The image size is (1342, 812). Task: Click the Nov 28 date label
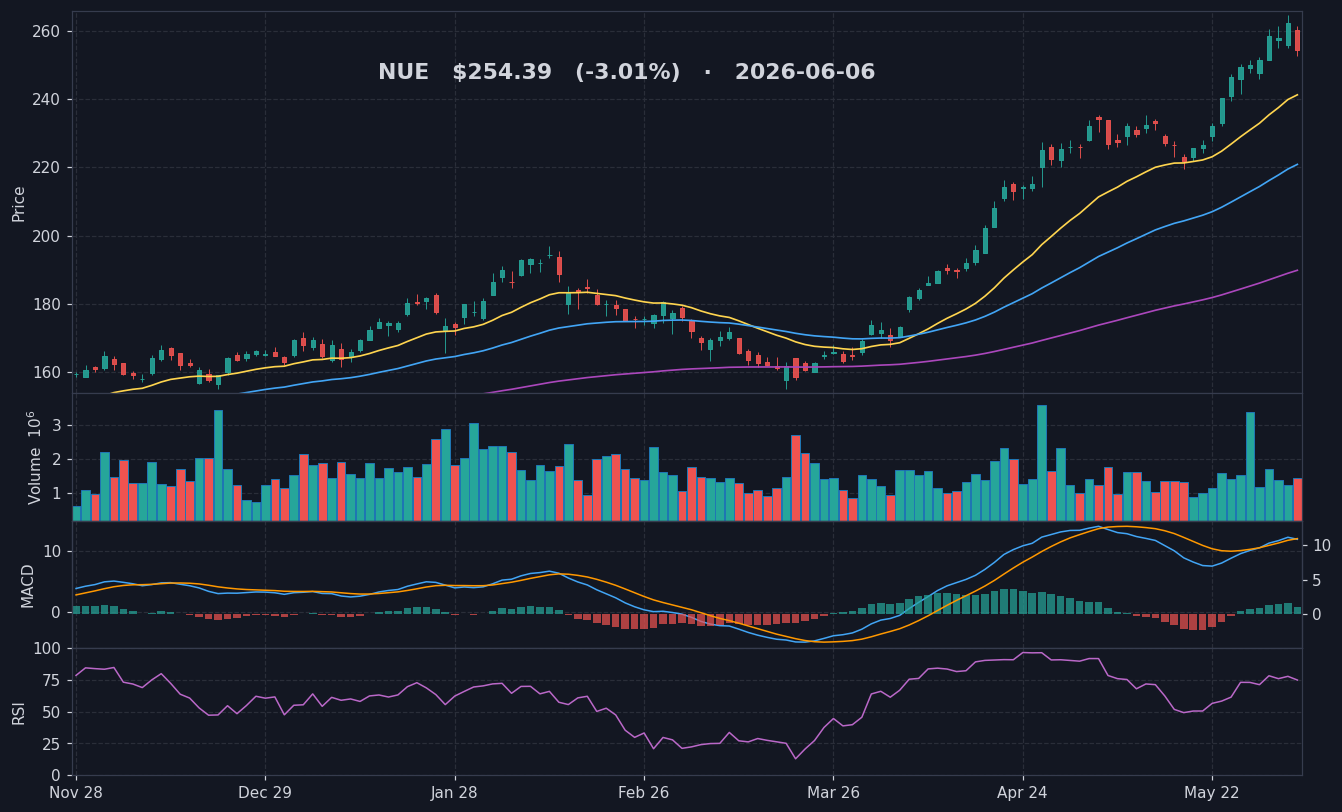76,793
